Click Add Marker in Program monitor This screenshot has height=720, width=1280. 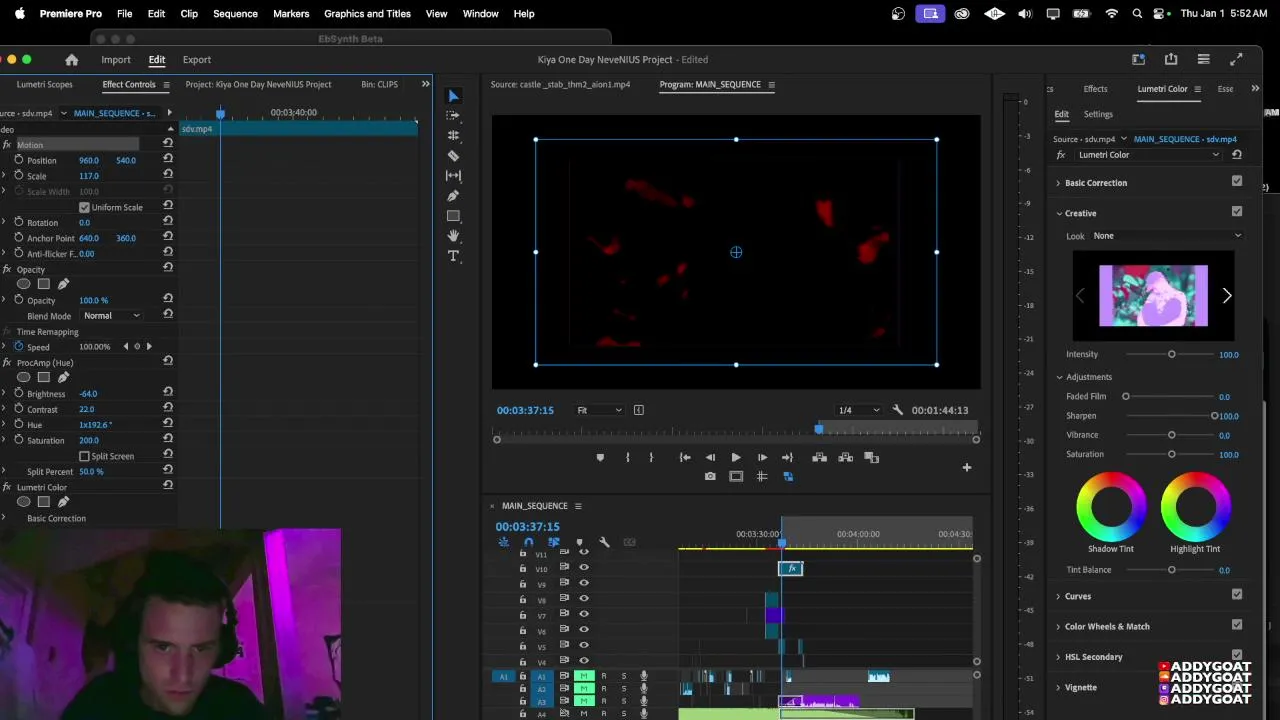point(600,458)
